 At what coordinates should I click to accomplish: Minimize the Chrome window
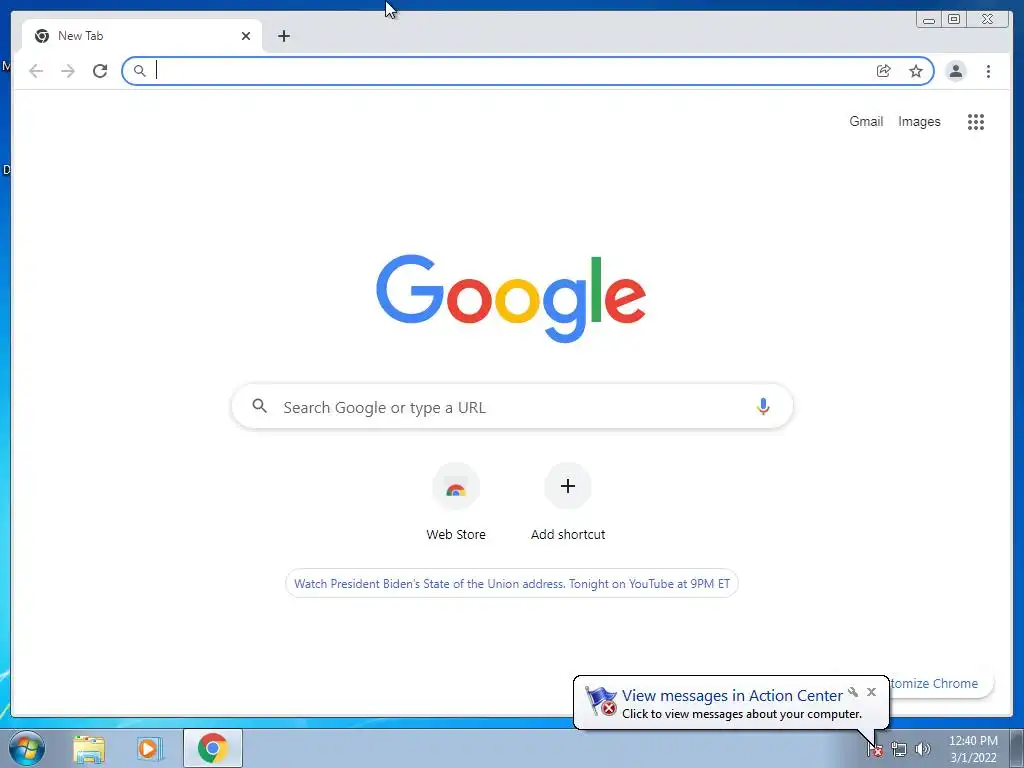929,20
